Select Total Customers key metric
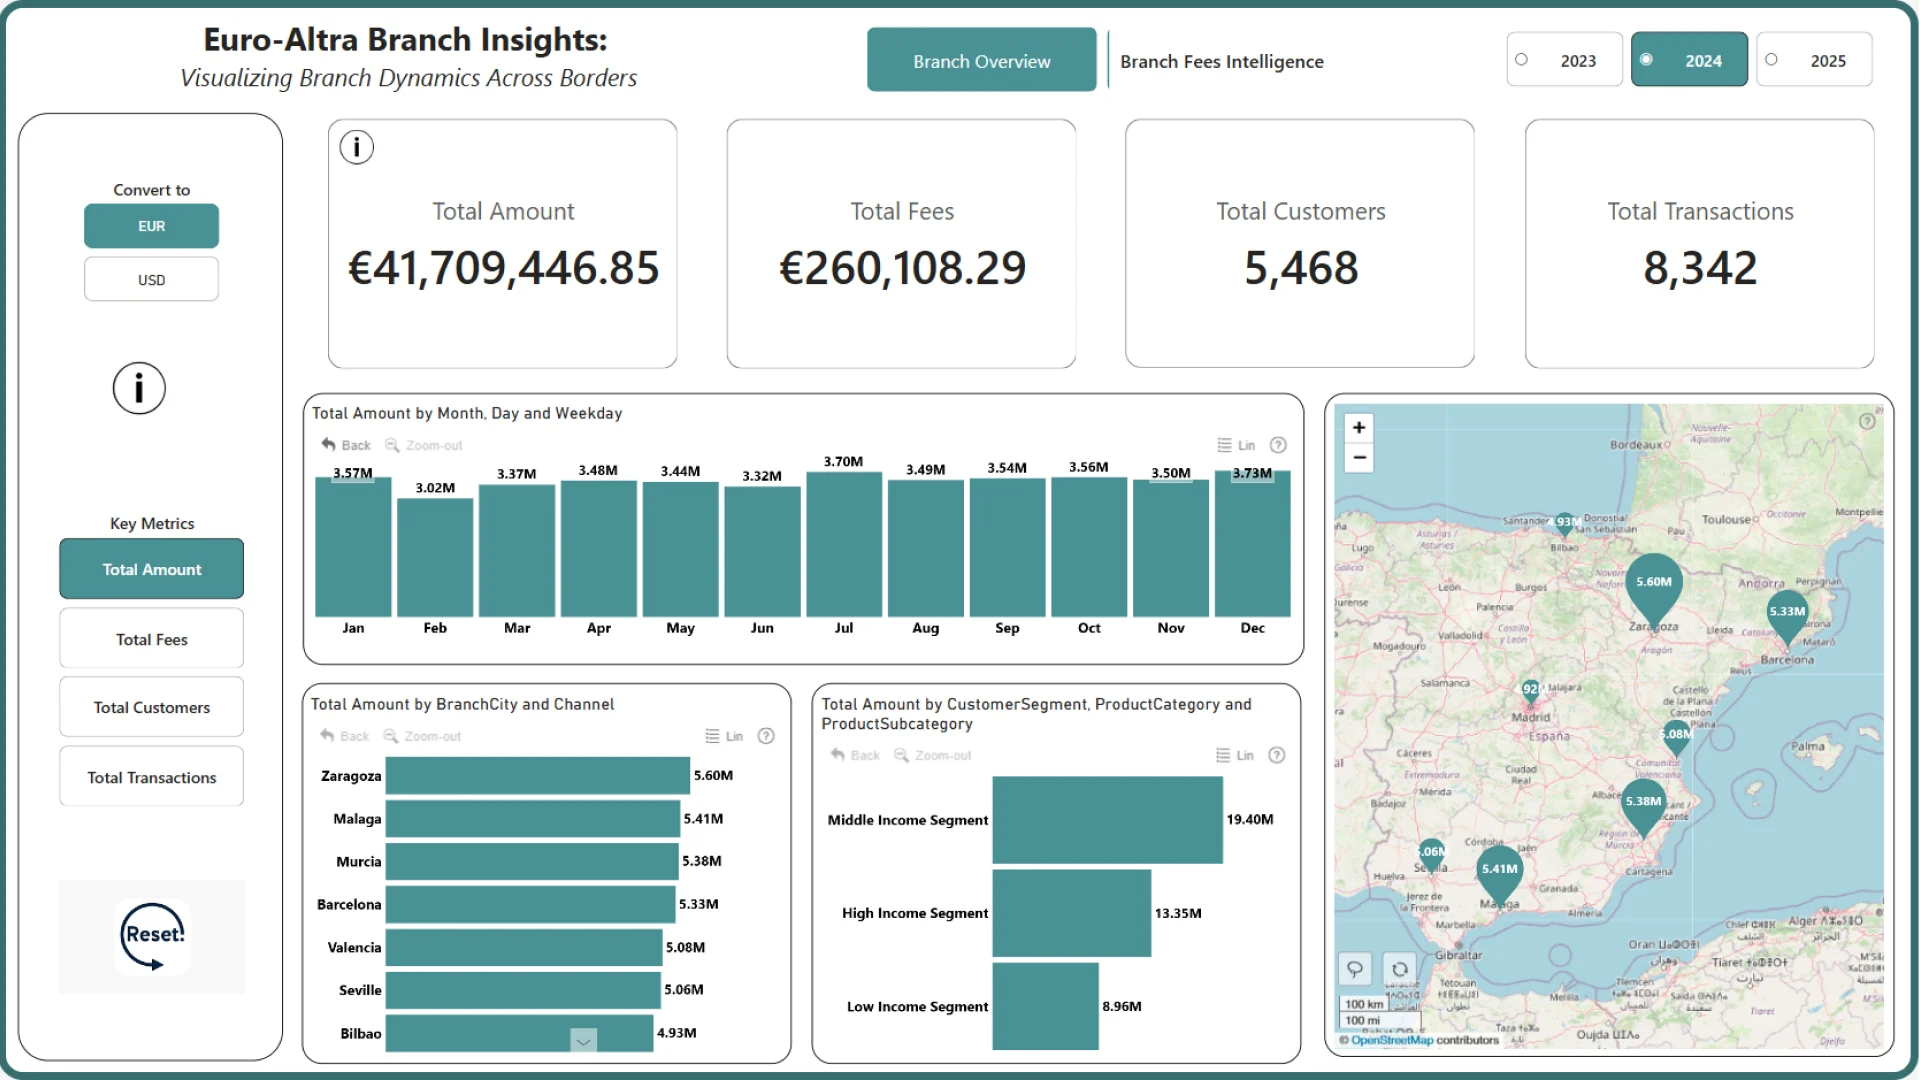Screen dimensions: 1920x1080 point(151,707)
